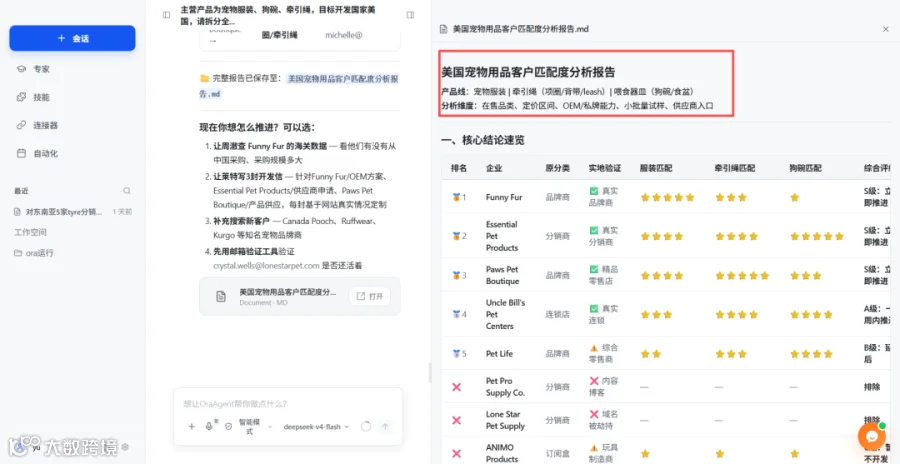900x464 pixels.
Task: Click the 打开 button on the document card
Action: tap(370, 296)
